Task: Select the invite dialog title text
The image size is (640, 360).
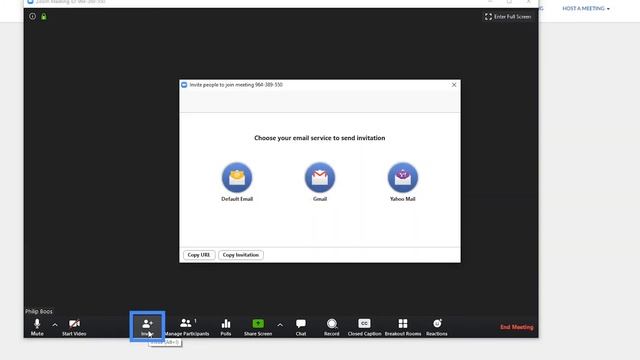Action: pyautogui.click(x=236, y=85)
